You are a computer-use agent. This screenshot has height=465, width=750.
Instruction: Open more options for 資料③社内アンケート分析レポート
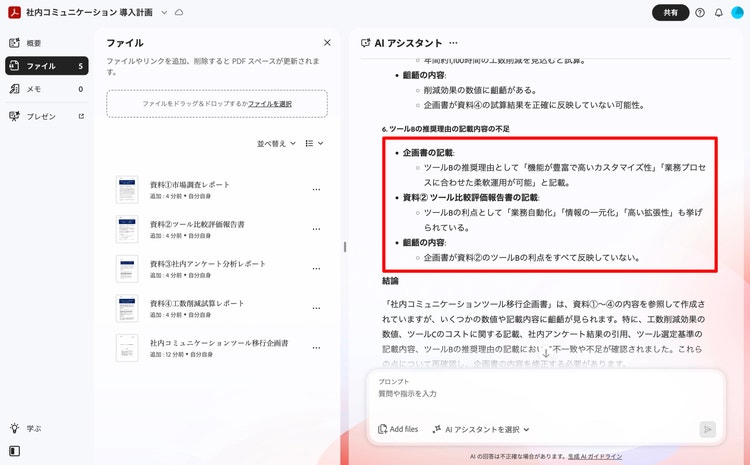tap(316, 269)
